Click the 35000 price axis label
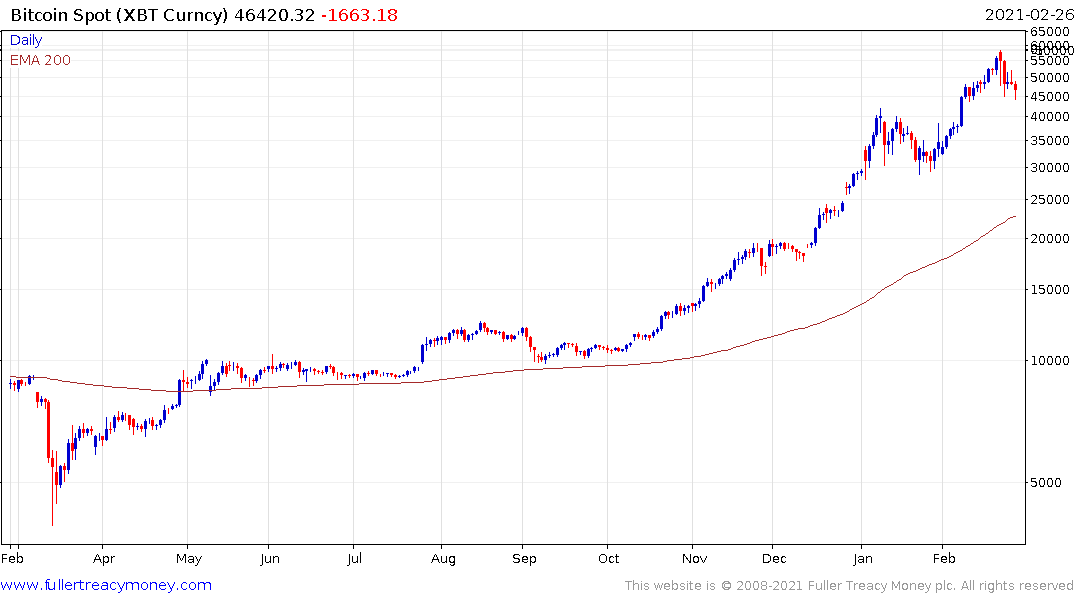 coord(1050,141)
